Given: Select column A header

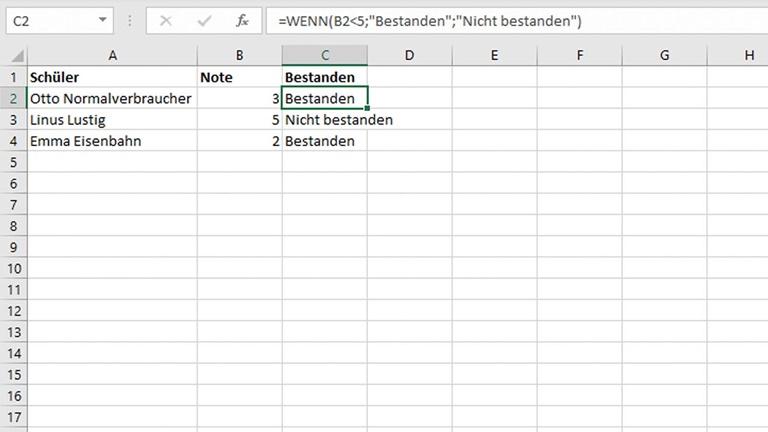Looking at the screenshot, I should [112, 56].
